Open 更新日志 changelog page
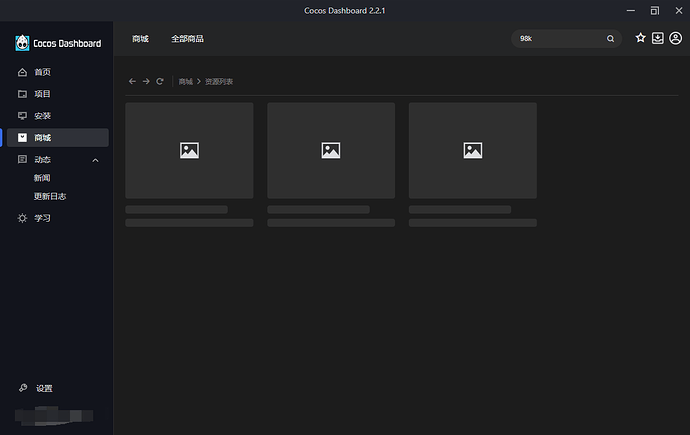The image size is (690, 435). [x=50, y=196]
